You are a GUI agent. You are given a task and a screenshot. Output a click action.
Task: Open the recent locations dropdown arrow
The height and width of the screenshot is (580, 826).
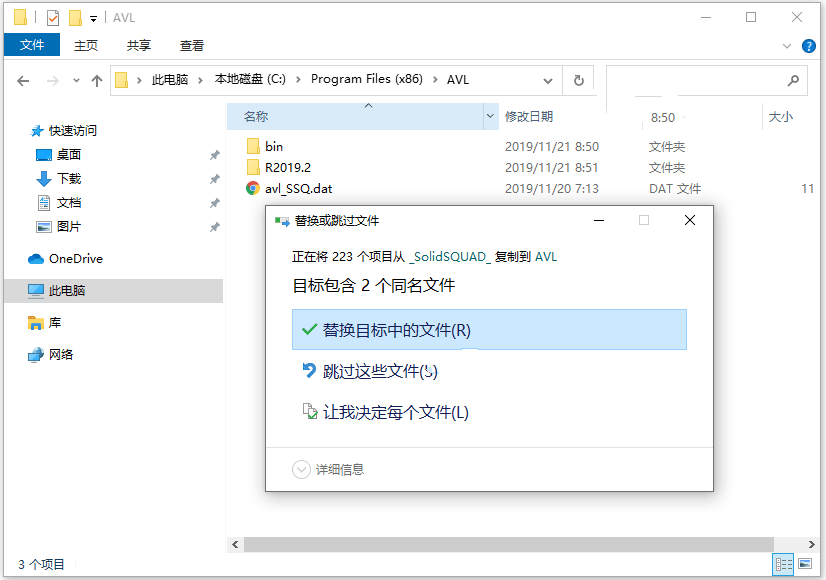pyautogui.click(x=76, y=81)
